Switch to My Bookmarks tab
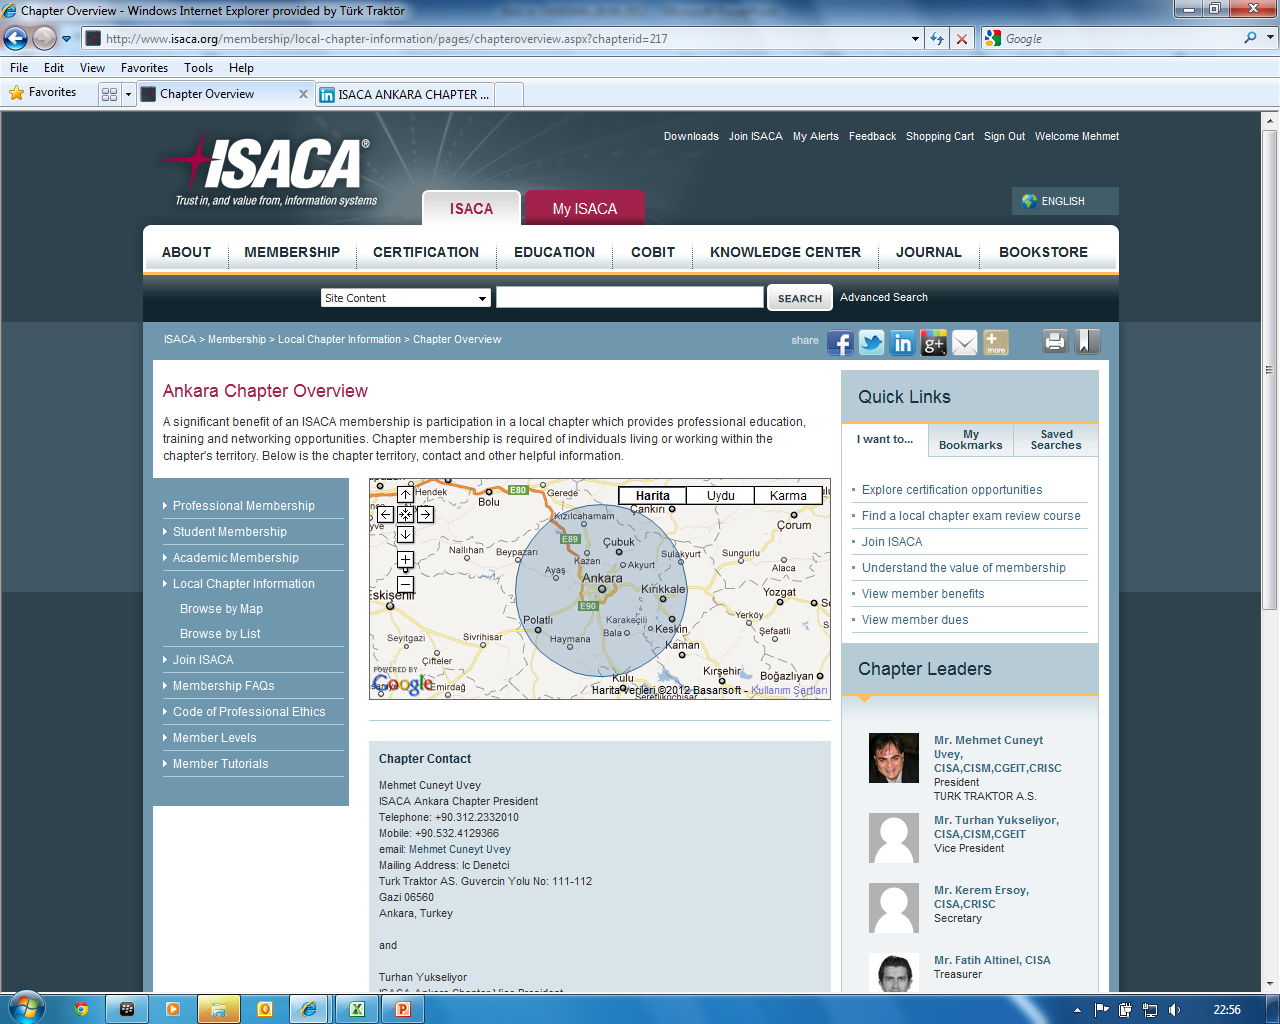Image resolution: width=1280 pixels, height=1024 pixels. (x=971, y=440)
